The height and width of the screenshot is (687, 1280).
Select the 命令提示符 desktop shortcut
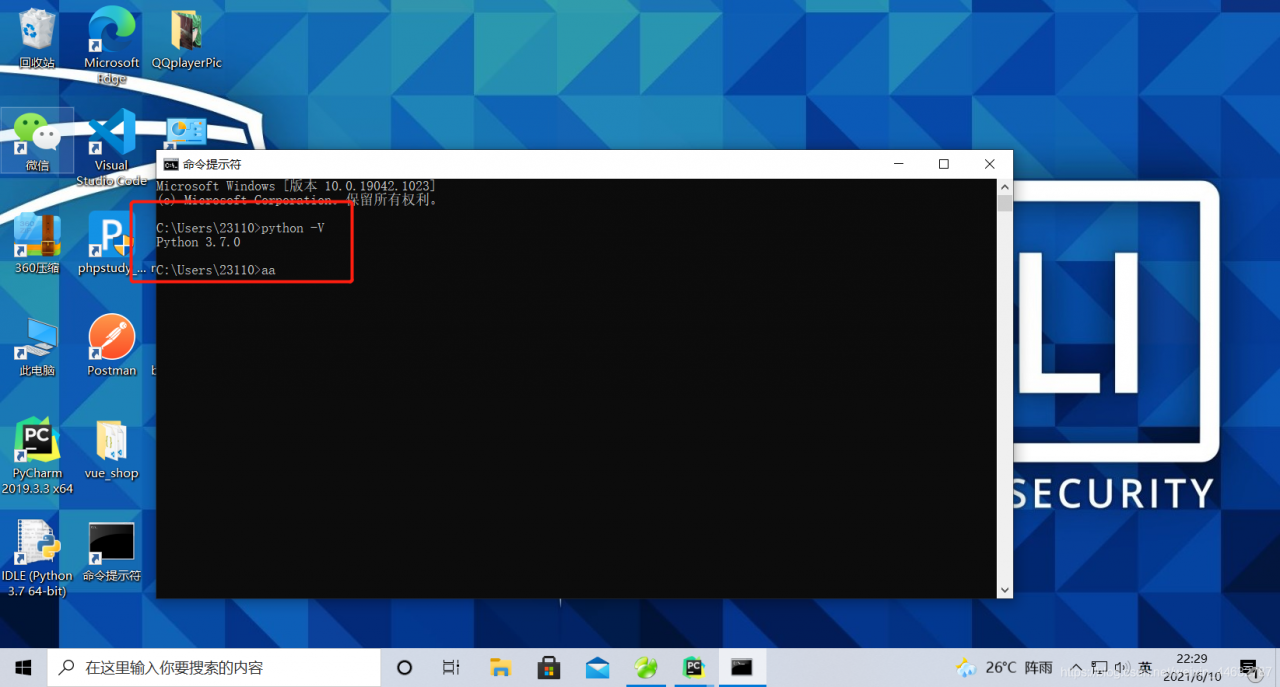click(112, 552)
